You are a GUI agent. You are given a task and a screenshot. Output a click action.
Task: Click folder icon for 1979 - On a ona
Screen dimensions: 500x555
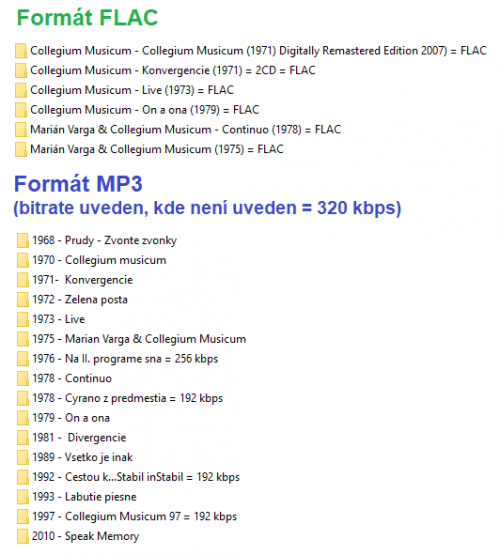(x=23, y=418)
